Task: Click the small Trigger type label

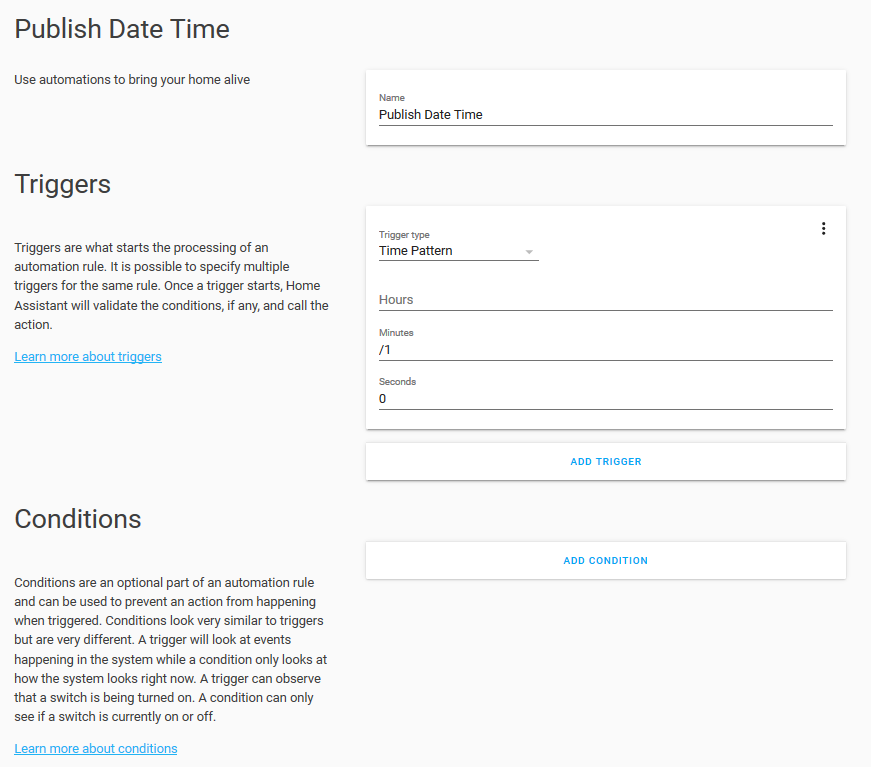Action: click(x=404, y=235)
